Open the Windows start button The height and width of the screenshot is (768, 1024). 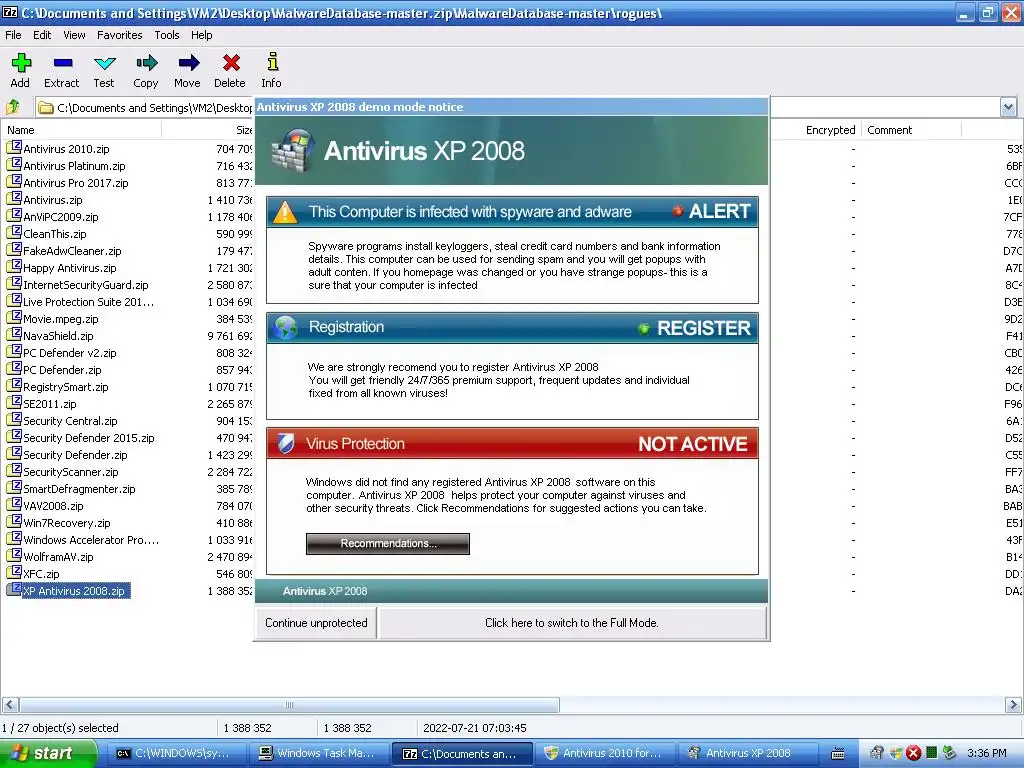[x=48, y=753]
